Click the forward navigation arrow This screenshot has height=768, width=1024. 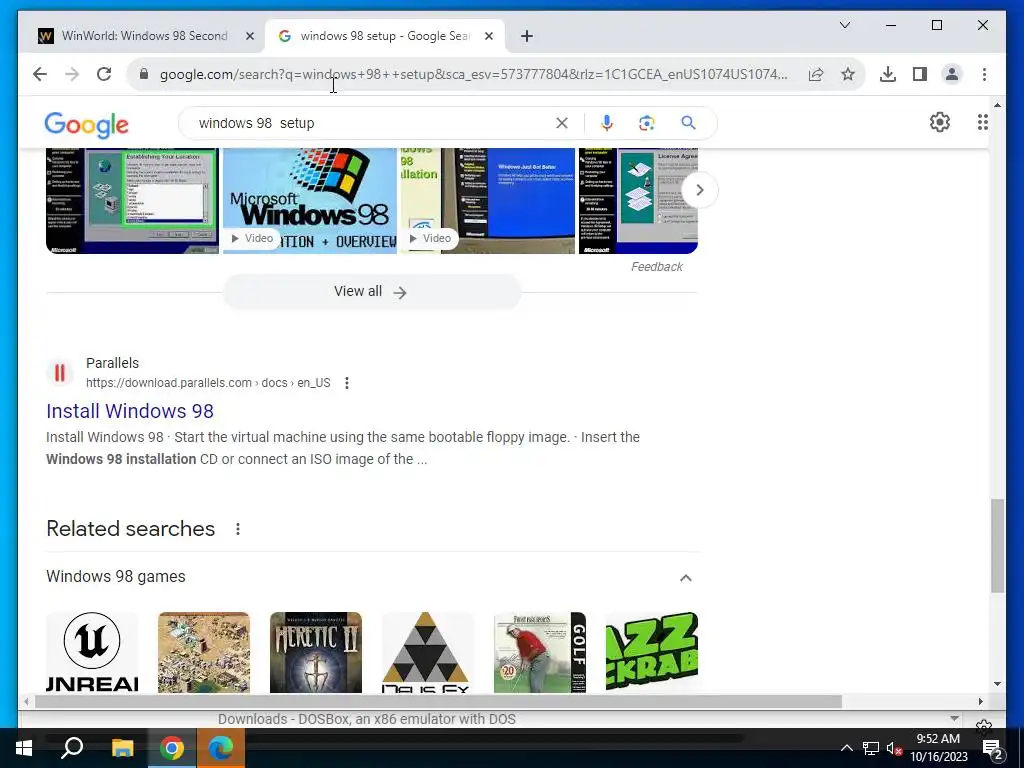click(x=72, y=74)
